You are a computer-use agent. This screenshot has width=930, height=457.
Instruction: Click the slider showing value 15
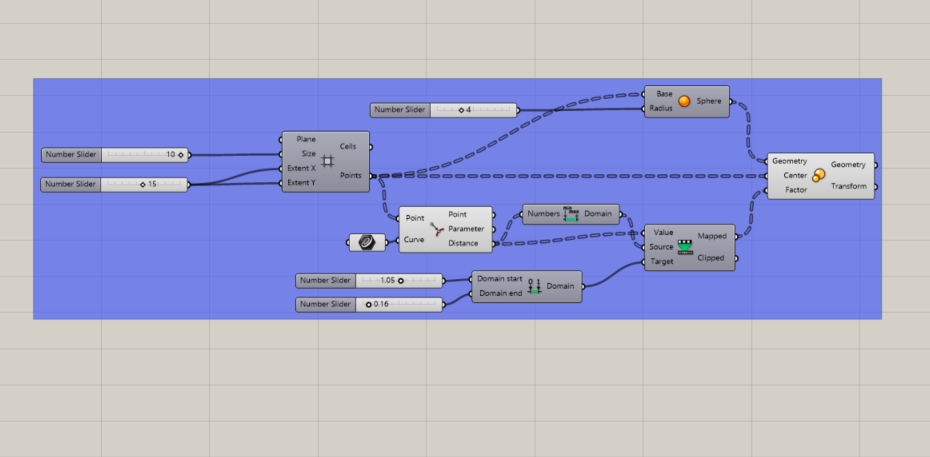coord(114,184)
